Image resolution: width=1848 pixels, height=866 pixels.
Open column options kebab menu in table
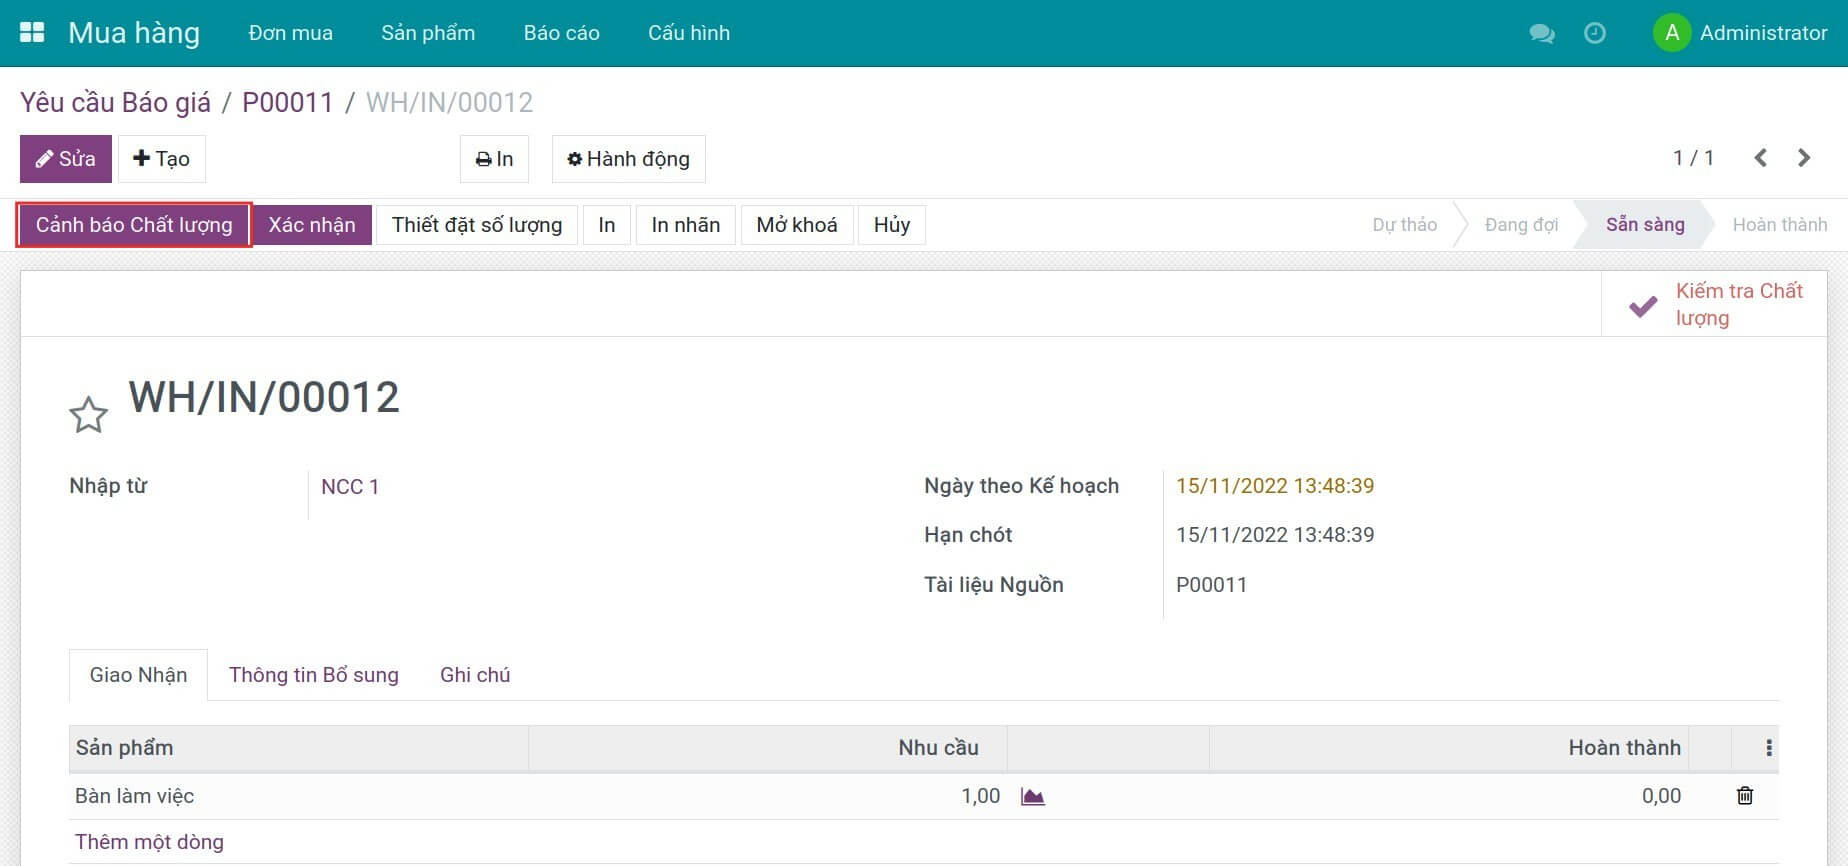pos(1768,748)
